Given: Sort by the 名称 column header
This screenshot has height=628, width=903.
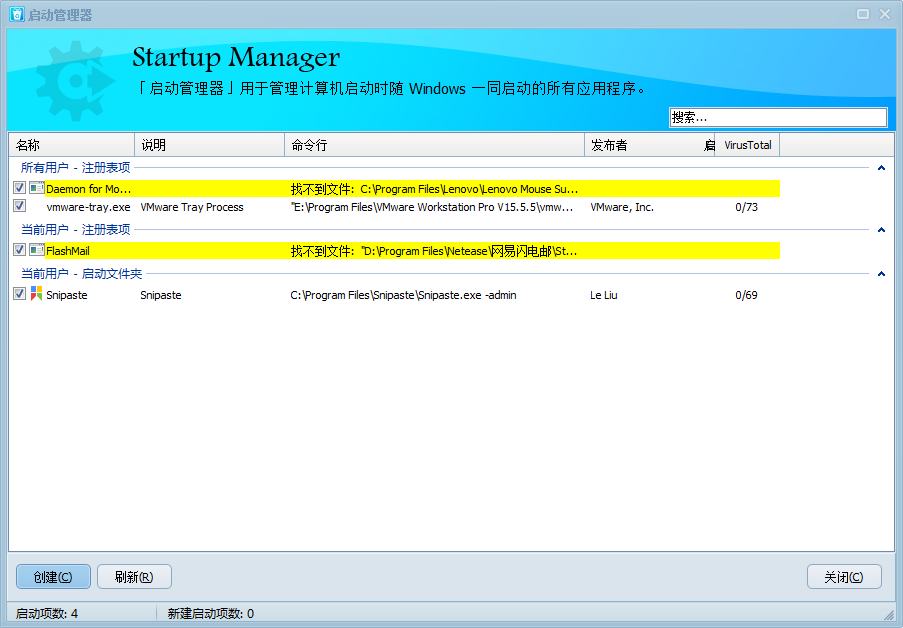Looking at the screenshot, I should pos(70,145).
